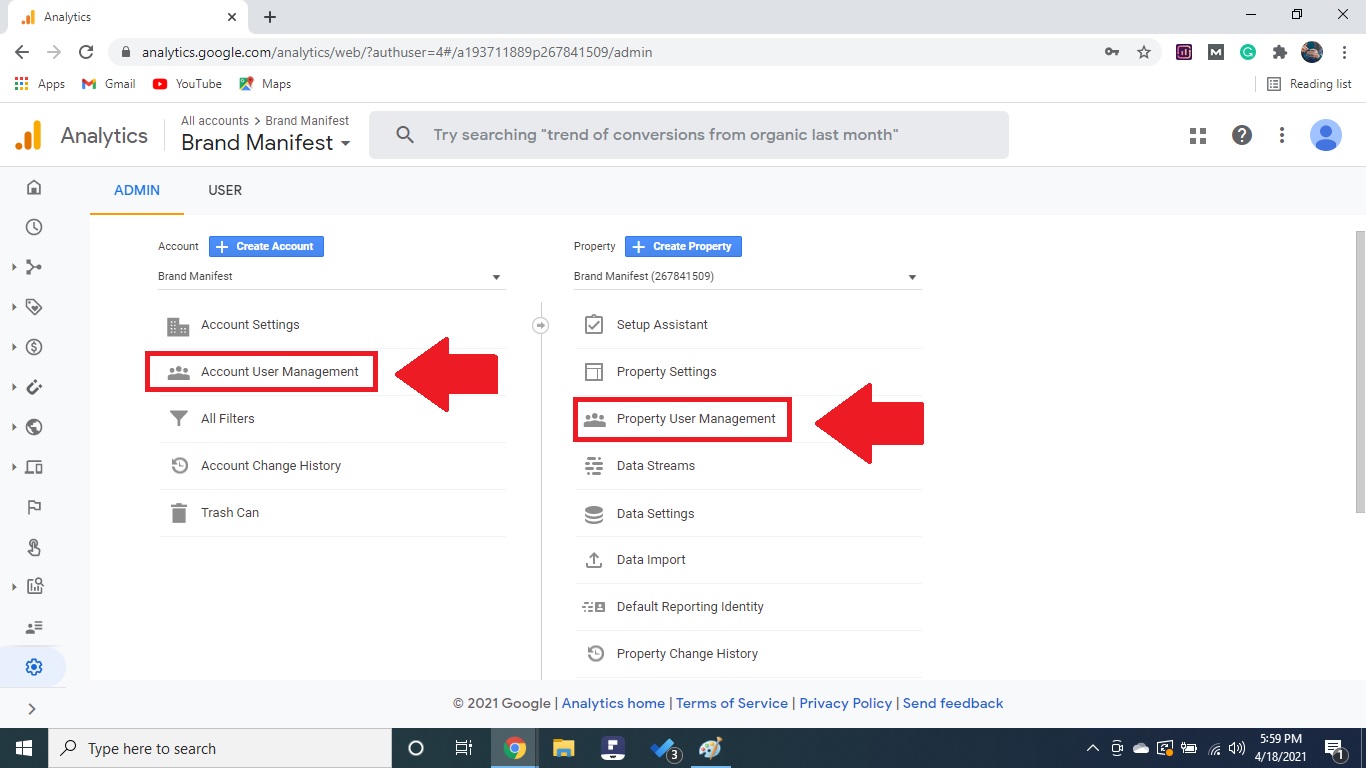The width and height of the screenshot is (1366, 768).
Task: Open the touch Conversions icon in sidebar
Action: (34, 547)
